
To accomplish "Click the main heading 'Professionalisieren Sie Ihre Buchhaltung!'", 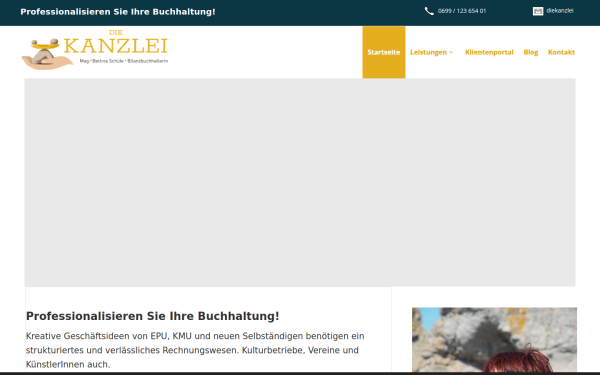I will 153,316.
